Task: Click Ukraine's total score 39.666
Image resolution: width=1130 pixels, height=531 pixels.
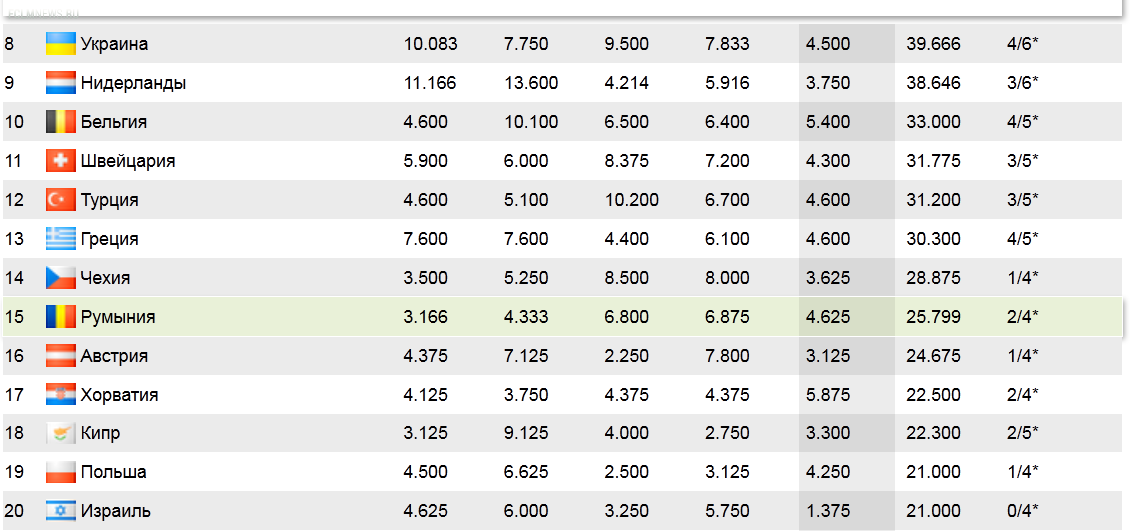Action: point(933,44)
